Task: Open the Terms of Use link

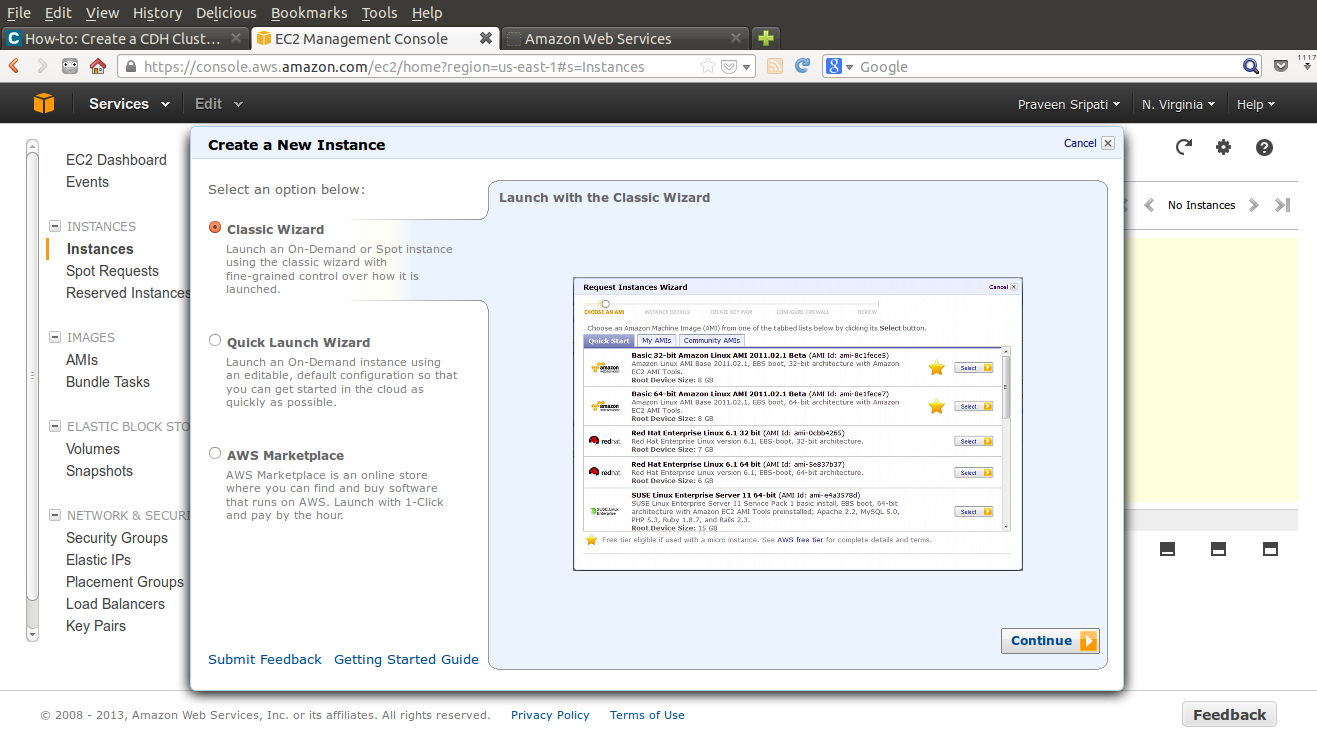Action: 647,715
